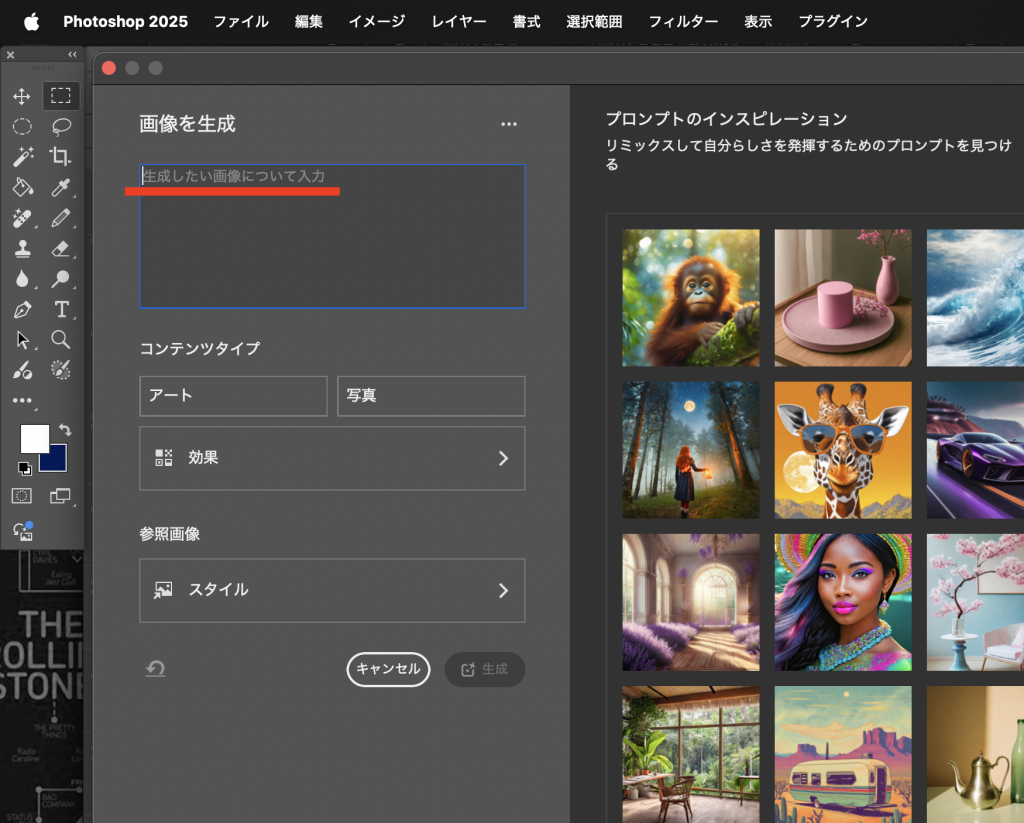Open the three-dot options menu beside 画像を生成

(x=509, y=124)
